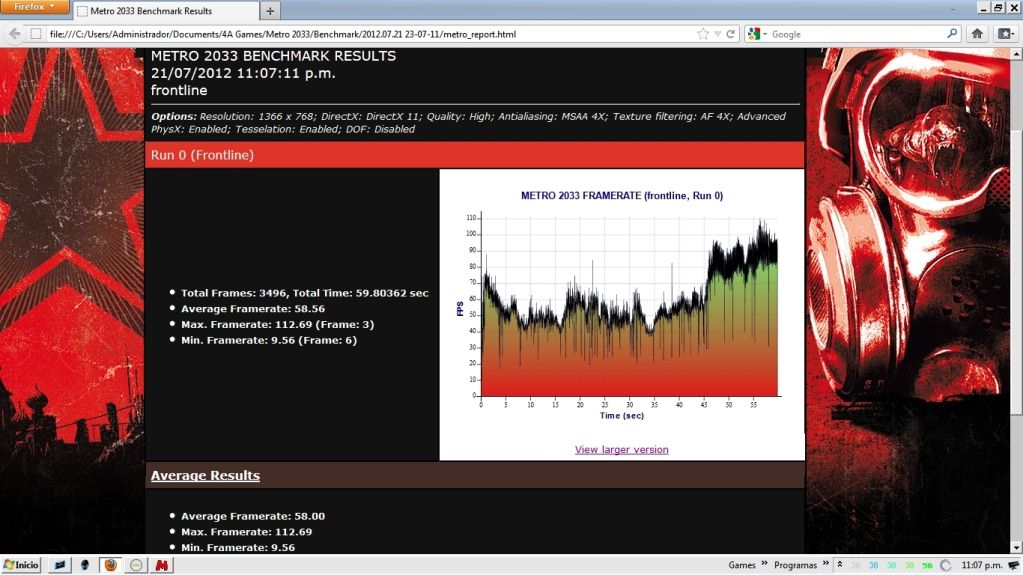Open the Games taskbar toolbar
Image resolution: width=1023 pixels, height=575 pixels.
pyautogui.click(x=742, y=565)
